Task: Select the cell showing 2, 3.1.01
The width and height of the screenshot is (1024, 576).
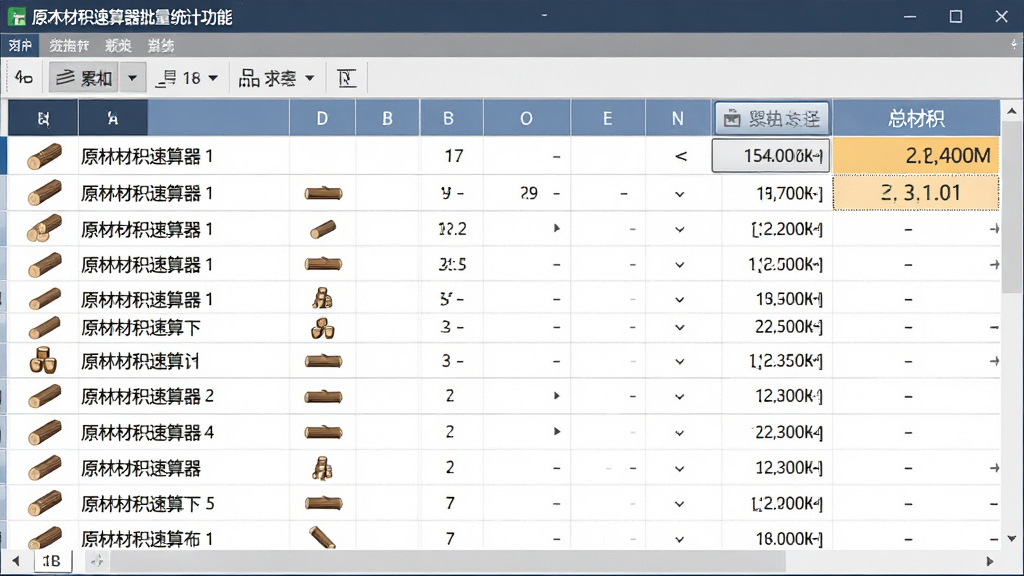Action: (x=916, y=193)
